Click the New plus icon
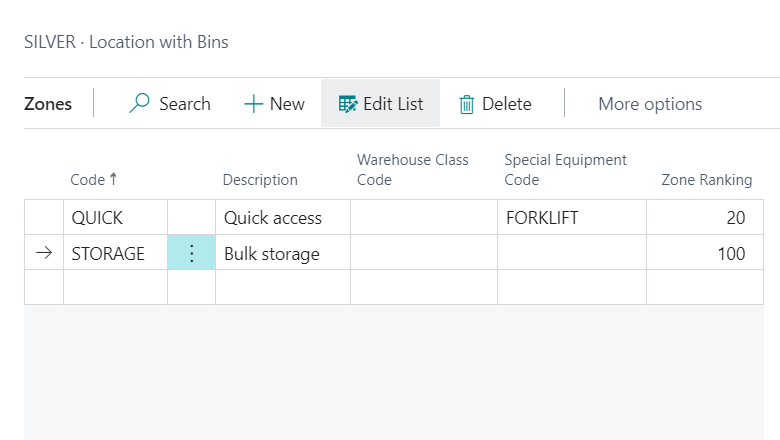Screen dimensions: 780x440 click(254, 104)
